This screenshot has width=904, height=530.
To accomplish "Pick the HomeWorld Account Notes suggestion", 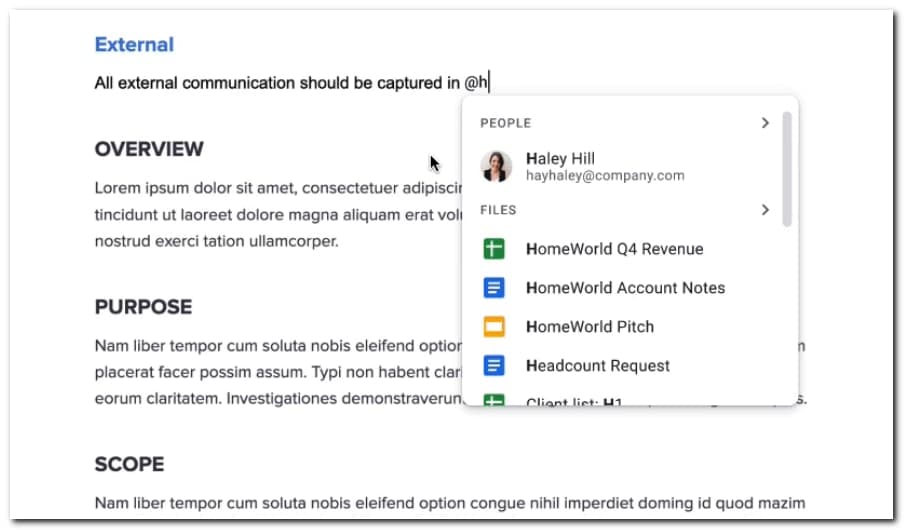I will tap(625, 288).
